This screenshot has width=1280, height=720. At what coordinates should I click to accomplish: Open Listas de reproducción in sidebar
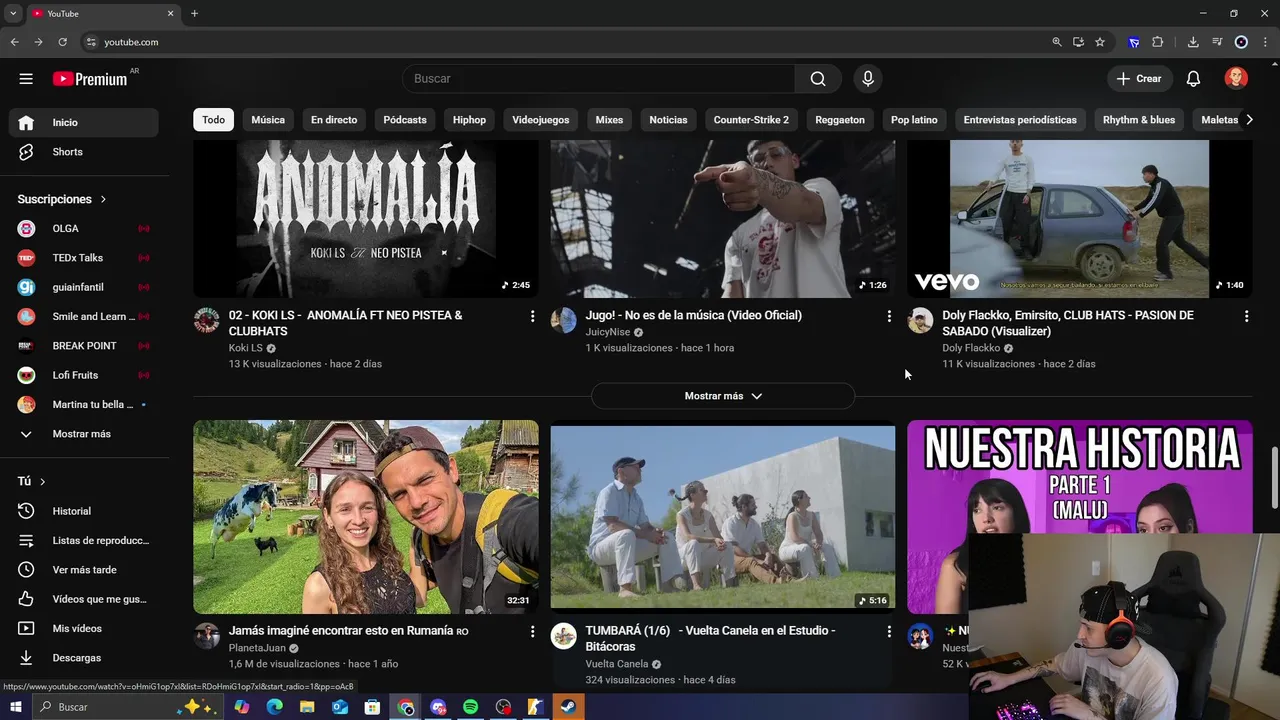click(84, 540)
